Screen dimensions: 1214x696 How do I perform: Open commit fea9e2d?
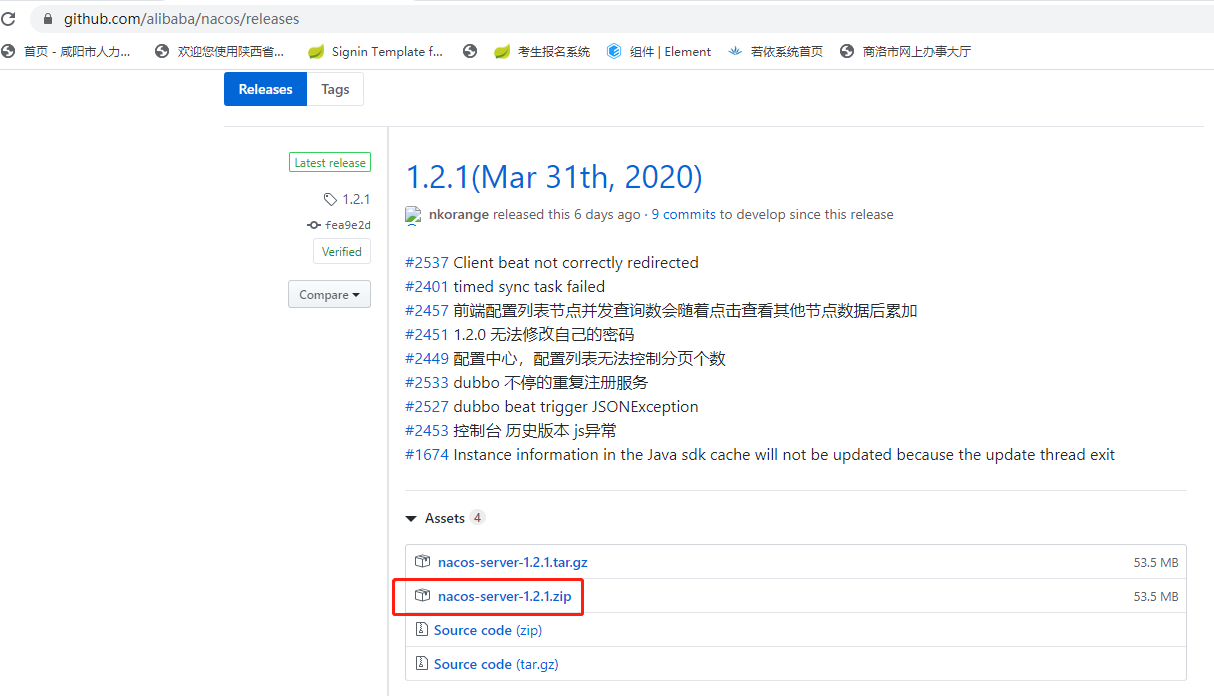coord(339,225)
